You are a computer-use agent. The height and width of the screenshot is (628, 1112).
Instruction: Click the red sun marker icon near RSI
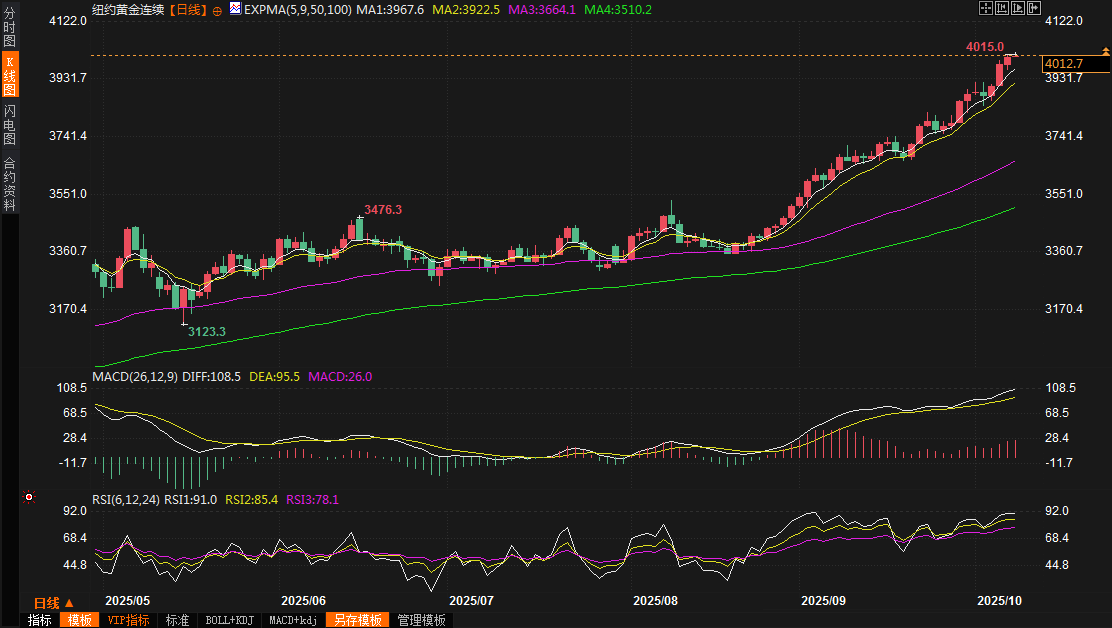pyautogui.click(x=29, y=497)
